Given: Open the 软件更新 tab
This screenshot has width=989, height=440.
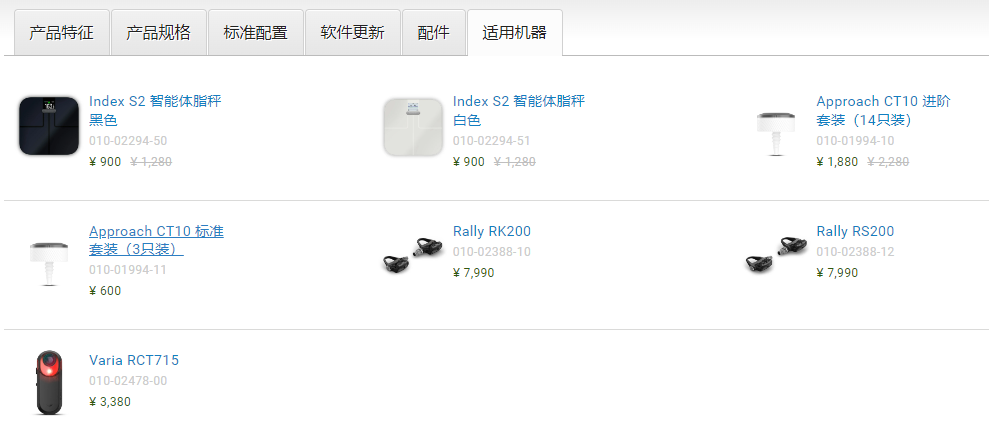Looking at the screenshot, I should [353, 33].
